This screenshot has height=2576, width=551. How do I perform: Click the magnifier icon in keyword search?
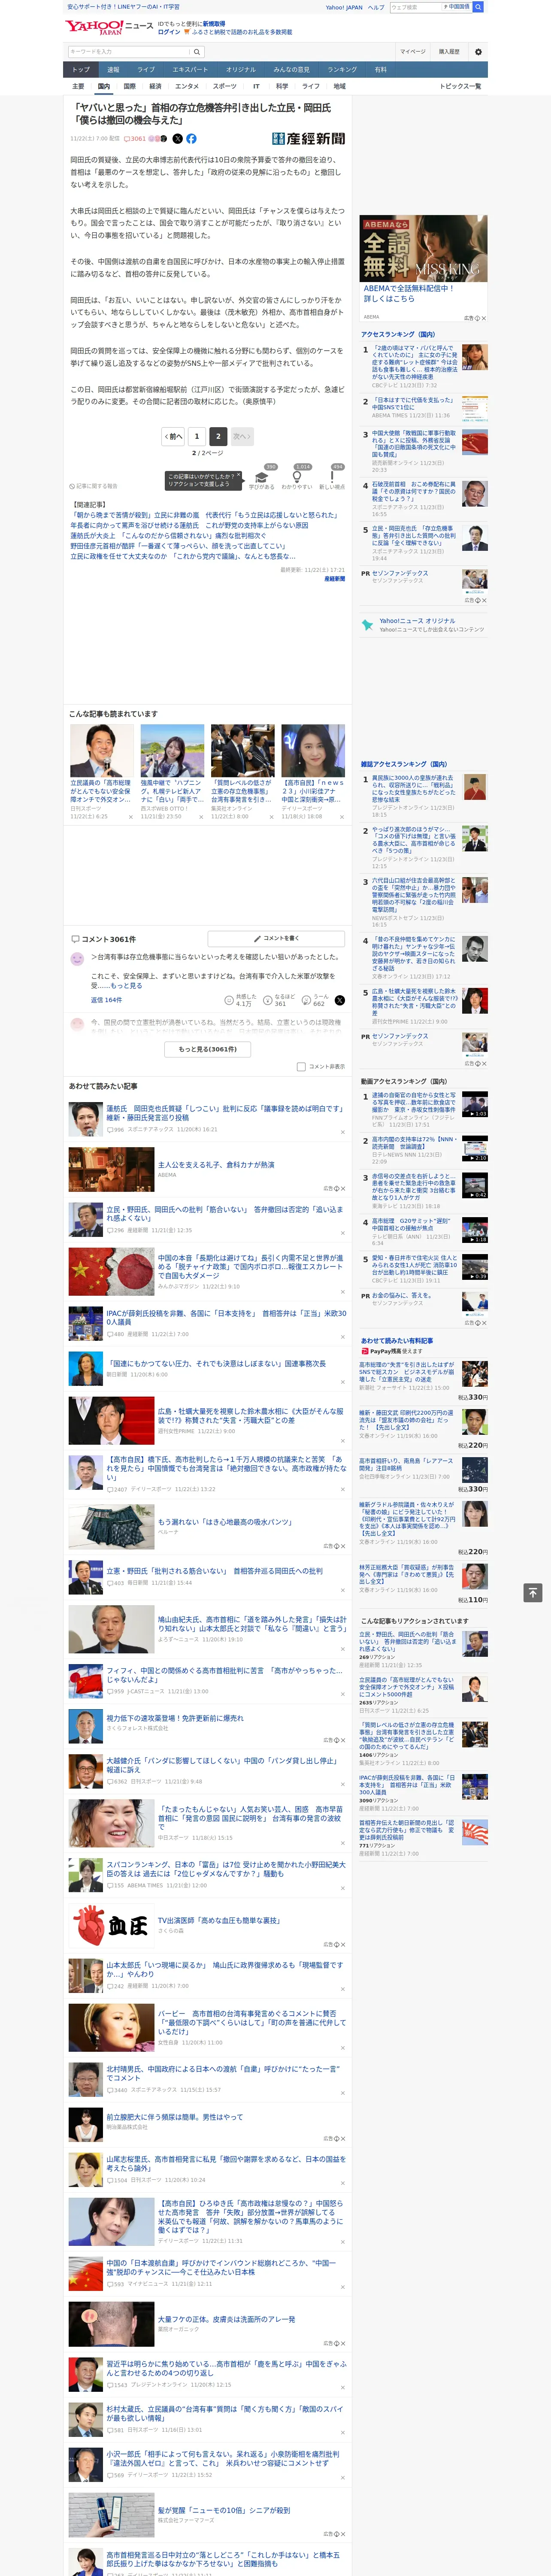(x=197, y=52)
